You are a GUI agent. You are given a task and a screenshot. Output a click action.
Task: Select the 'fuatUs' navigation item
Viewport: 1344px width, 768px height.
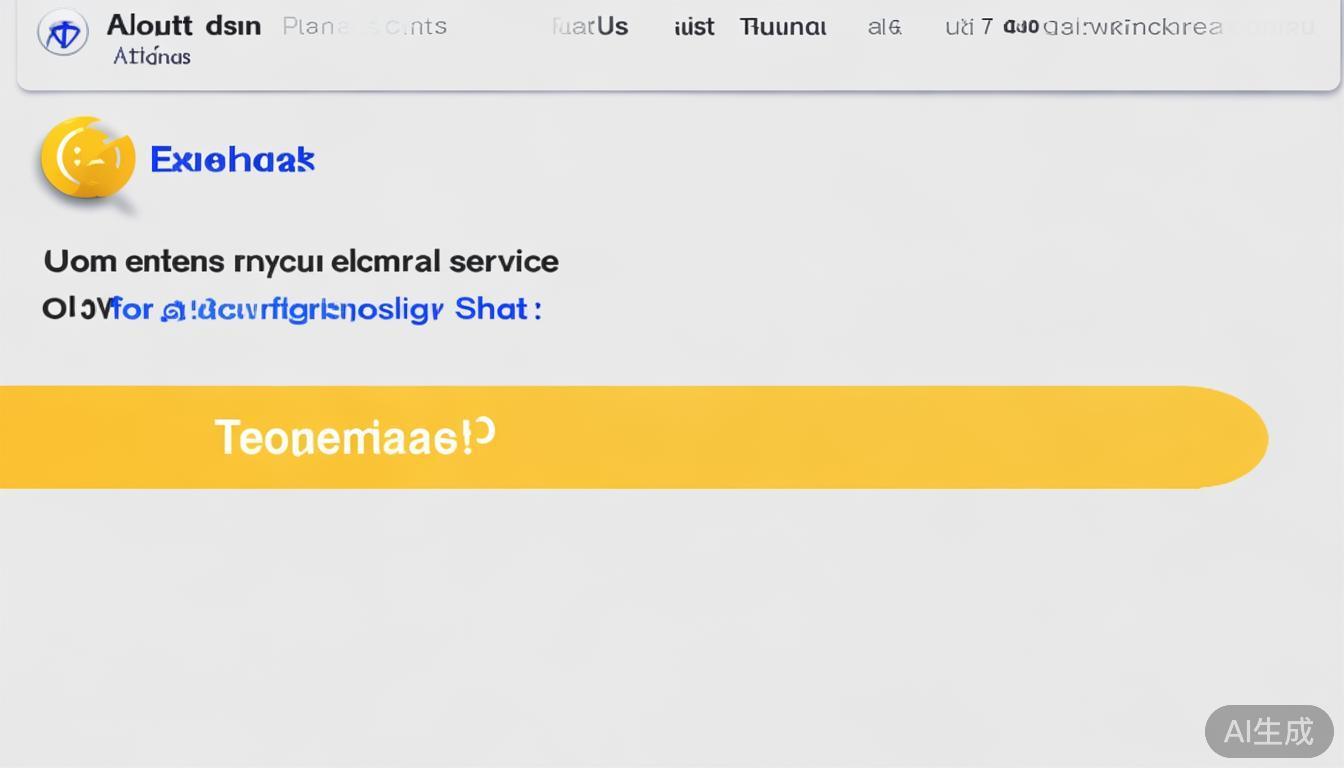coord(590,27)
